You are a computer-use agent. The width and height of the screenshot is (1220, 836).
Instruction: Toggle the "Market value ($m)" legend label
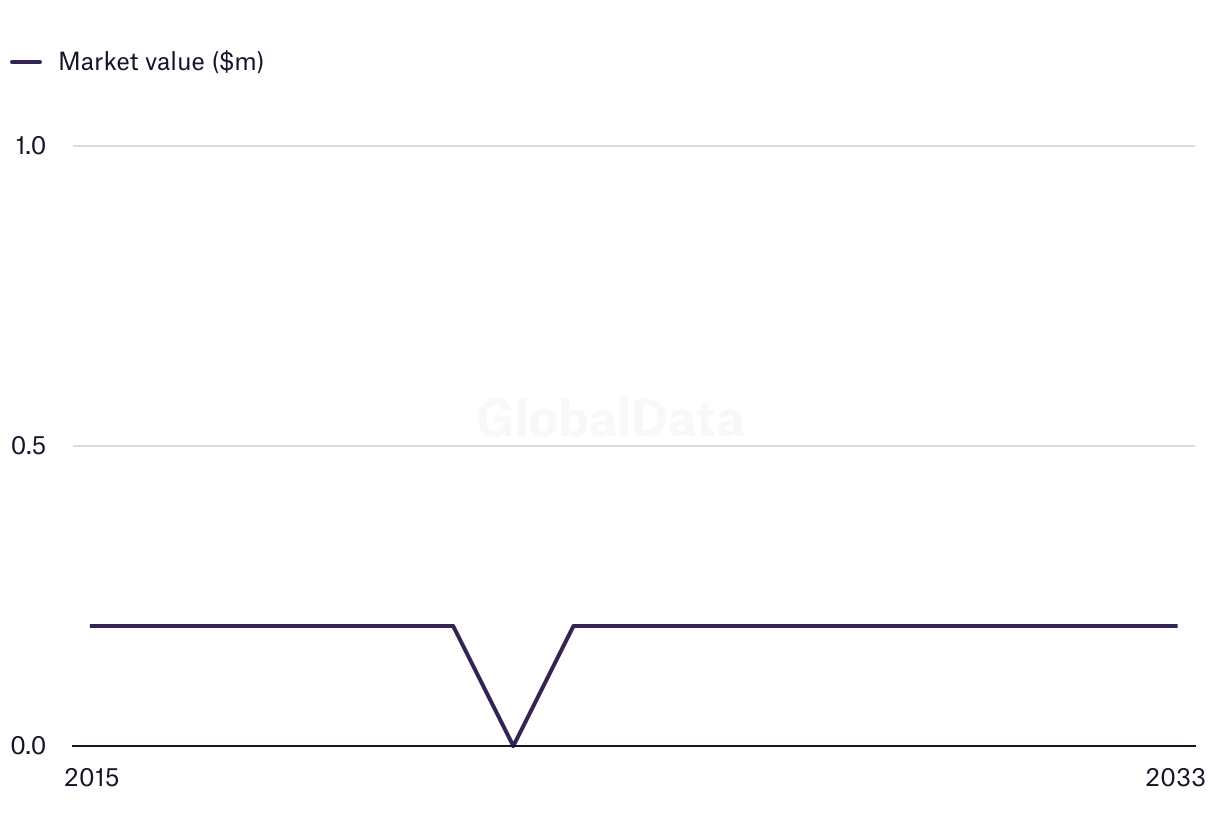[161, 62]
